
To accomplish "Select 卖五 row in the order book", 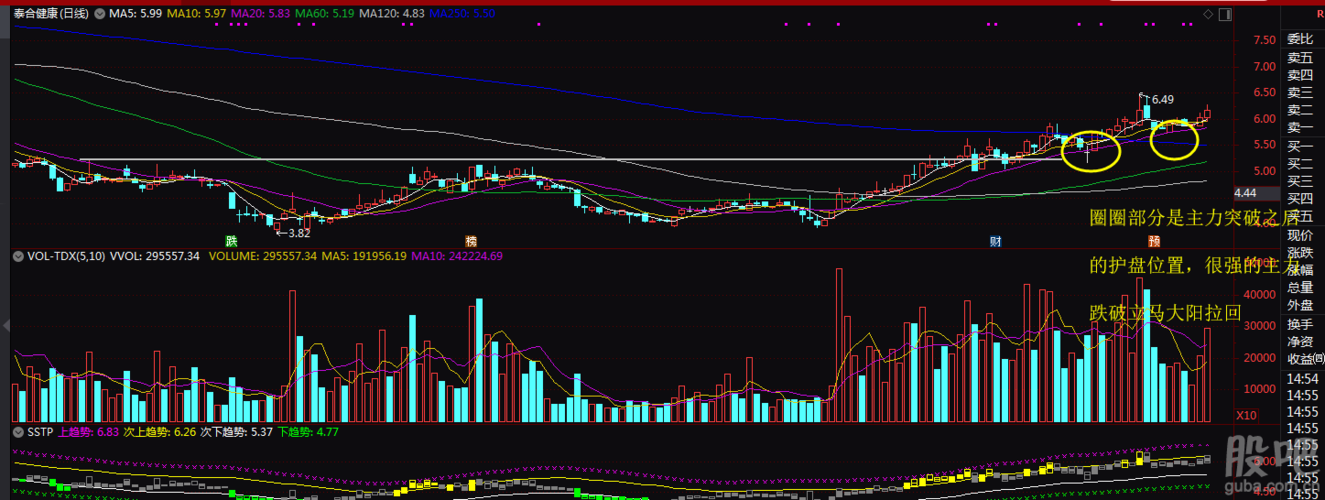I will coord(1299,57).
